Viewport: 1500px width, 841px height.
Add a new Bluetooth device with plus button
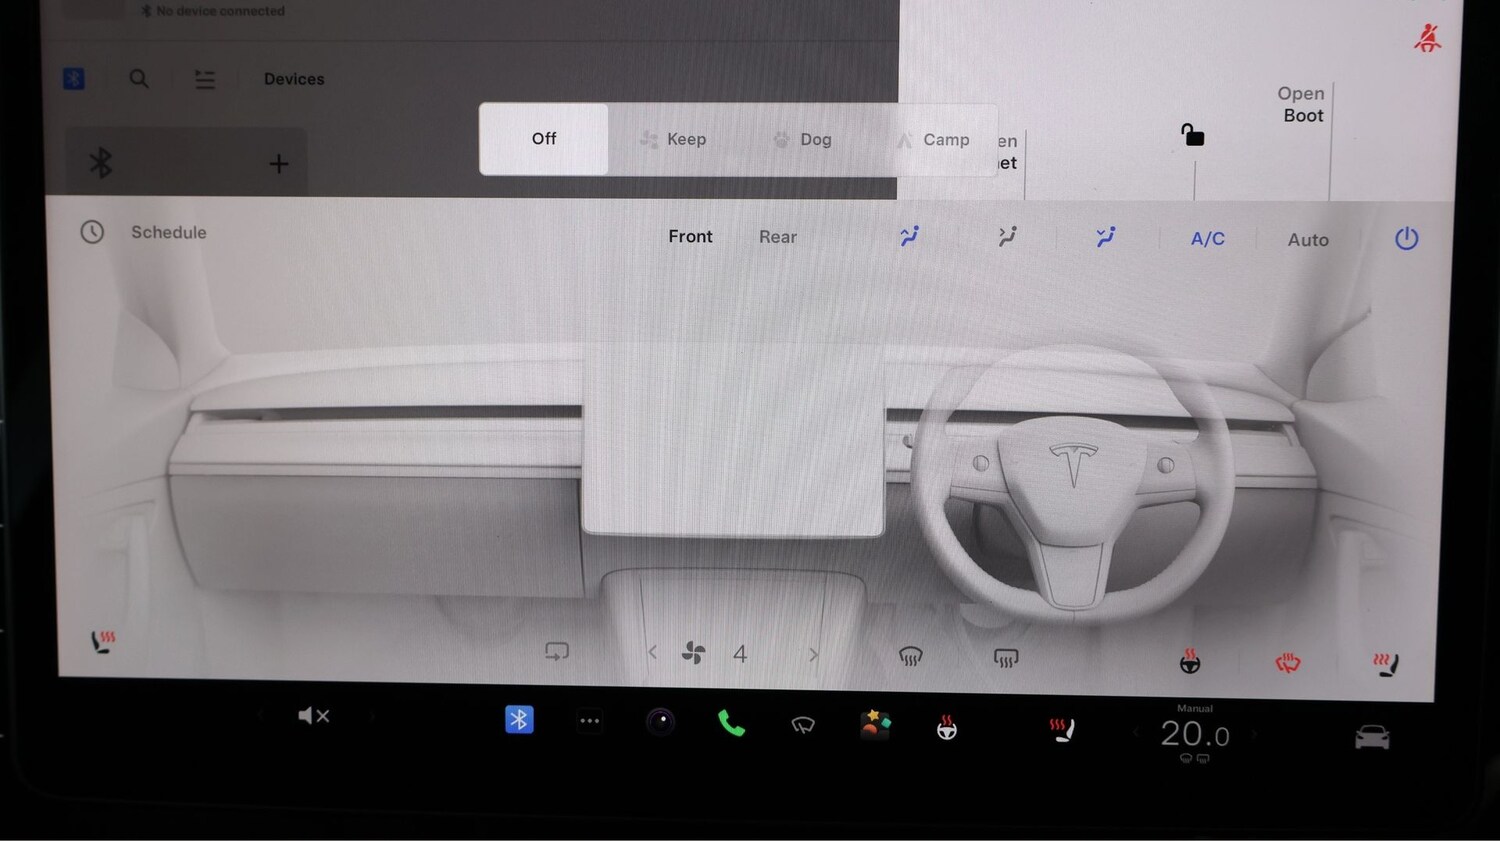click(278, 163)
